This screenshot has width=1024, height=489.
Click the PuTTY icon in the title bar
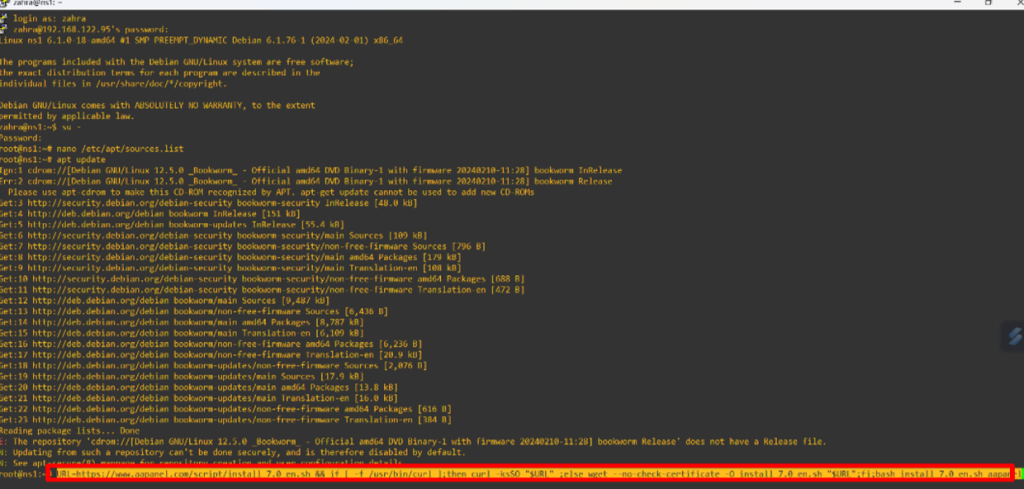pyautogui.click(x=5, y=4)
